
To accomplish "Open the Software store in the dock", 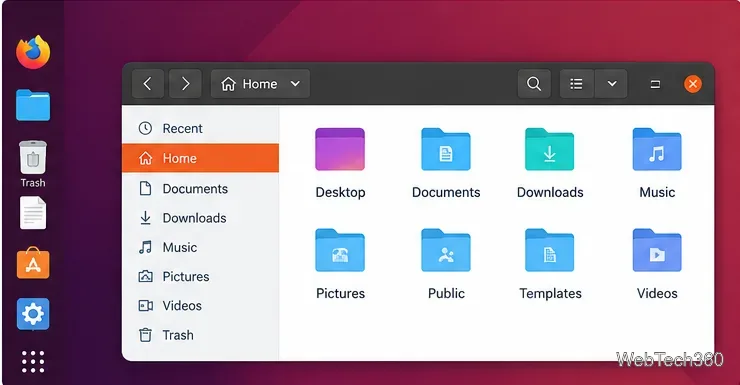I will click(x=33, y=263).
